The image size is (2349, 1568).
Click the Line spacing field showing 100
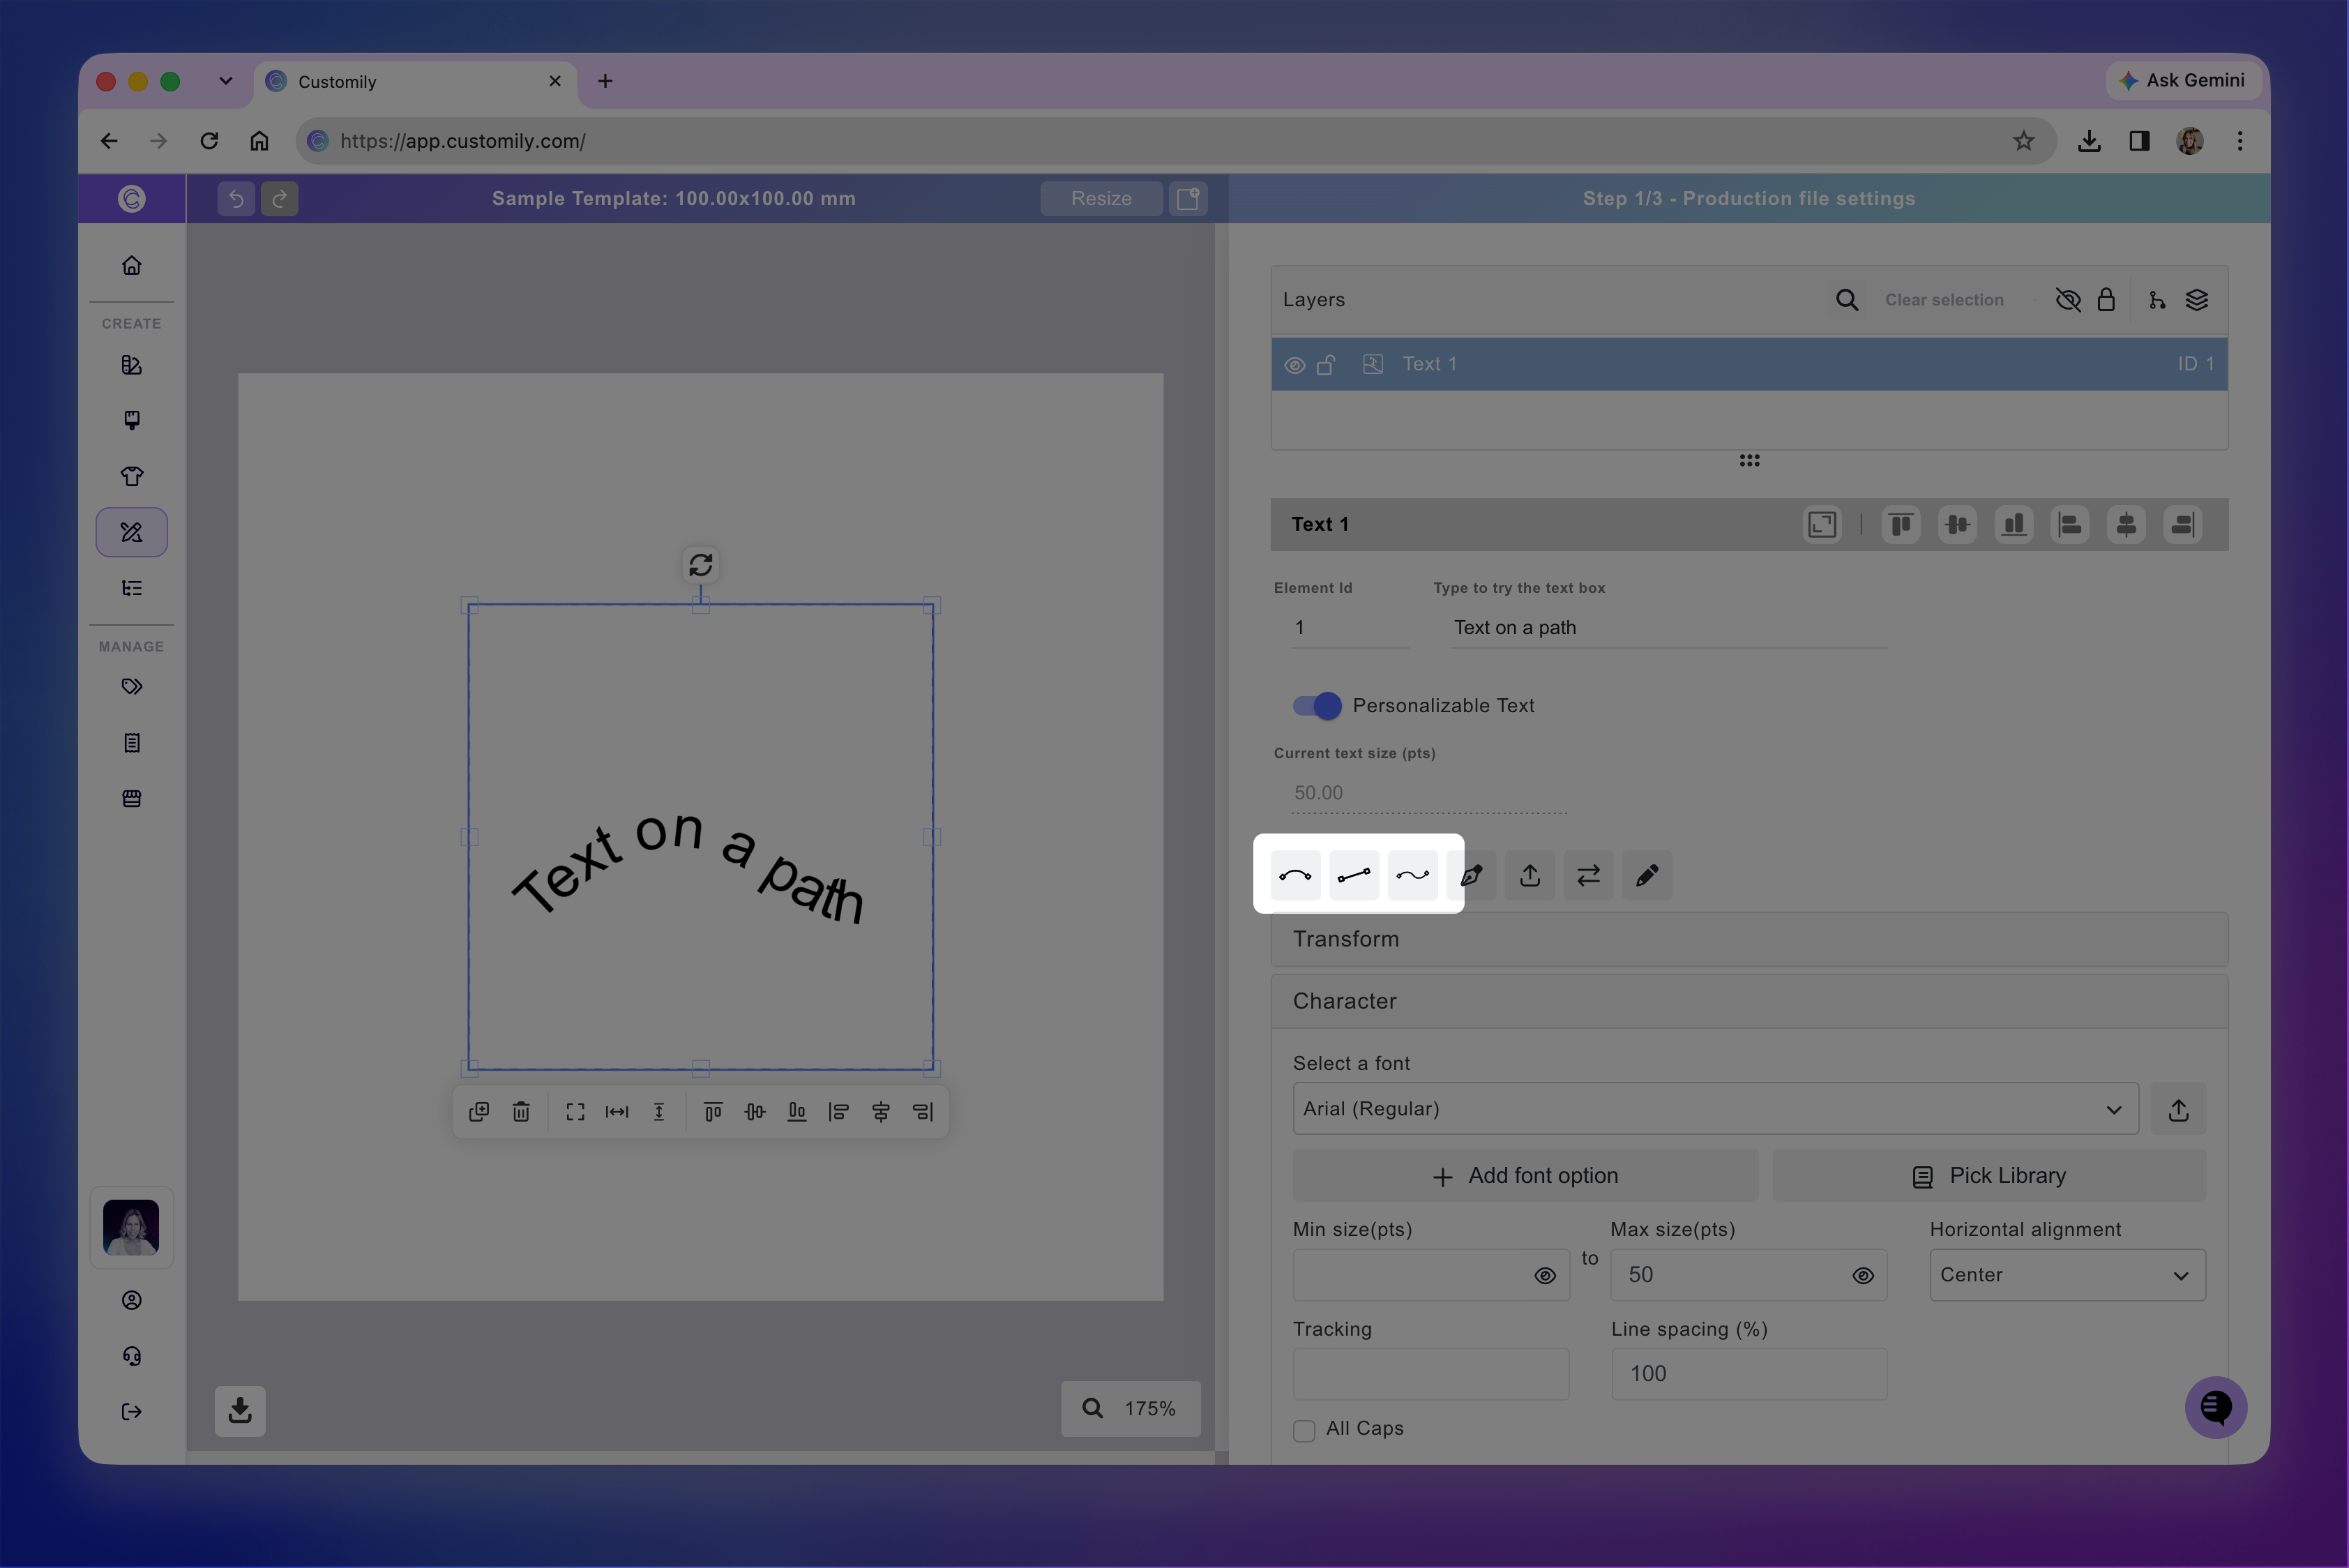[1749, 1374]
